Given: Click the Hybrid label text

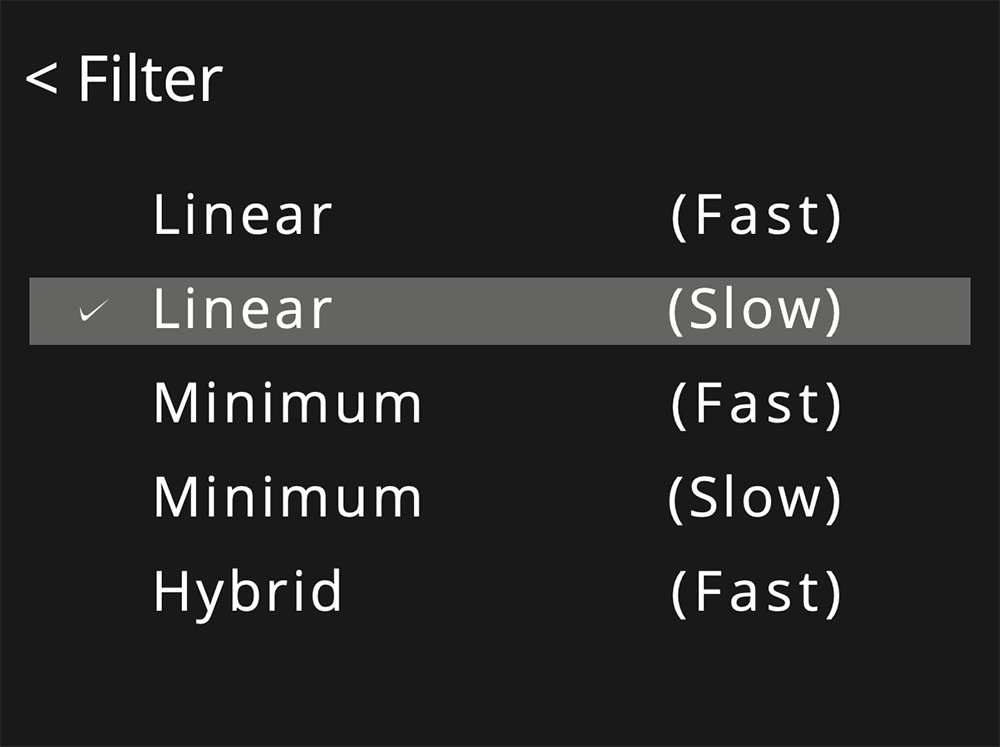Looking at the screenshot, I should coord(247,591).
